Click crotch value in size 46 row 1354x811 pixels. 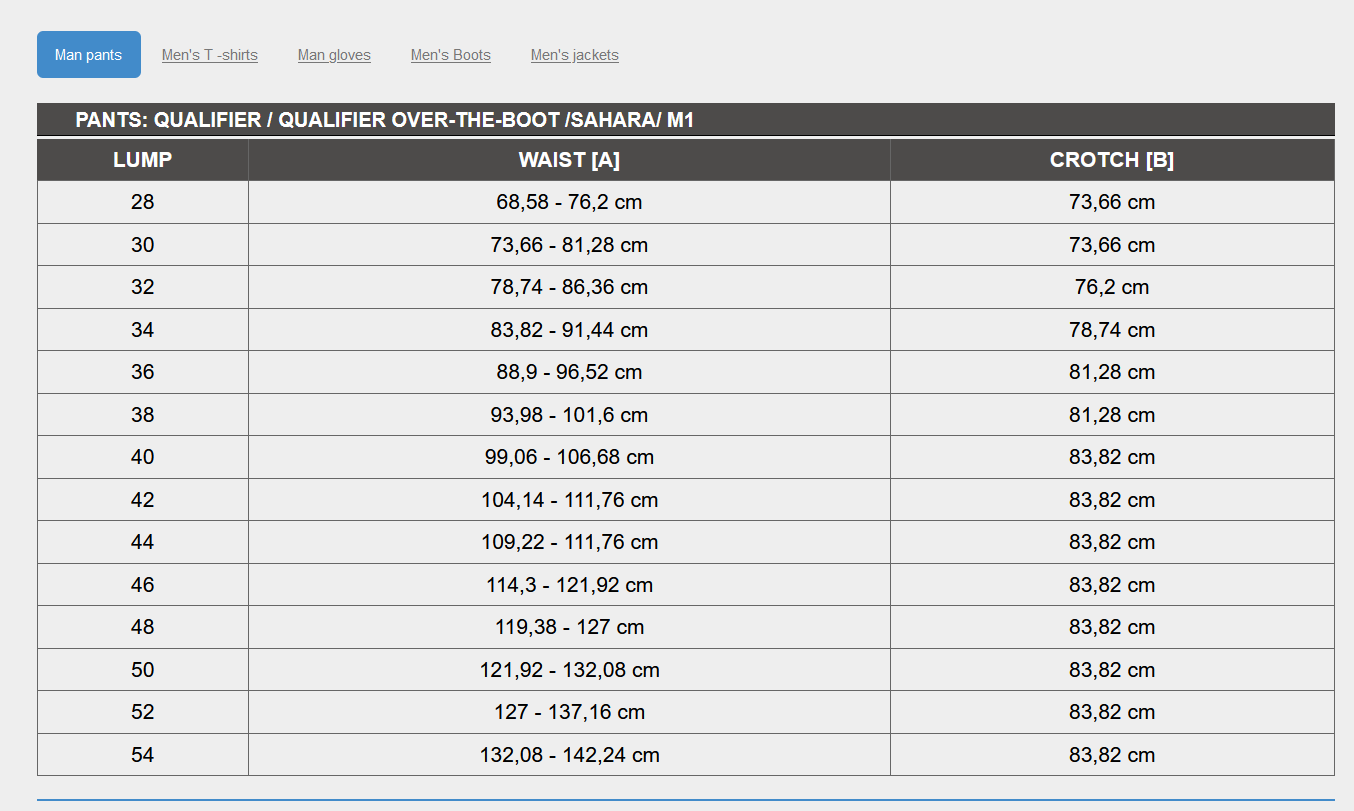[1112, 585]
